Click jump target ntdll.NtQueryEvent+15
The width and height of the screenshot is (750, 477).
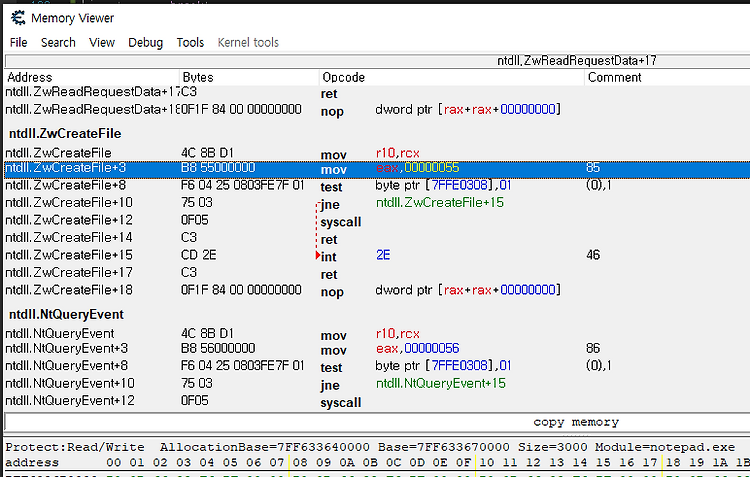click(441, 384)
